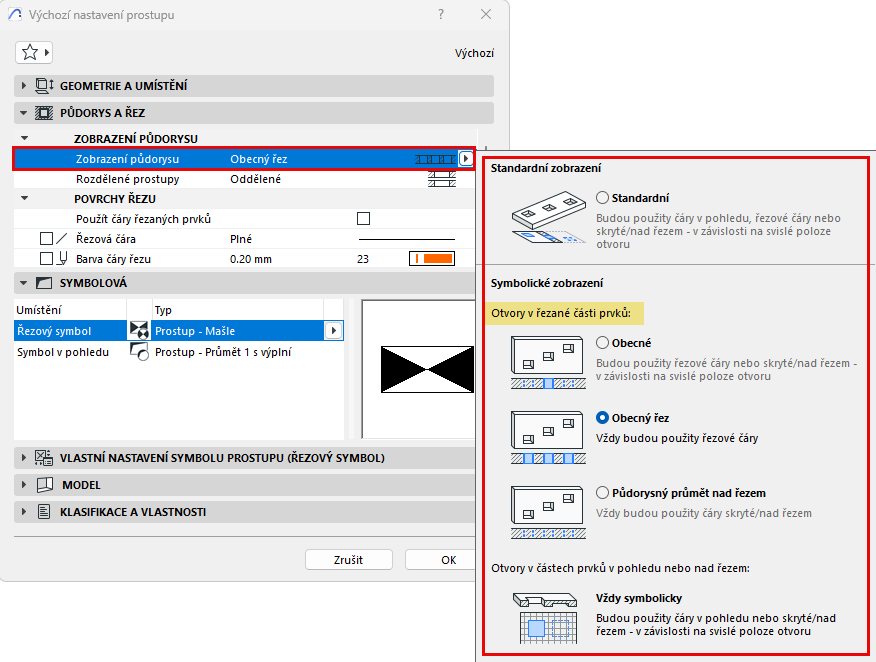Enable Použít čáry řezaných prvků checkbox

363,218
